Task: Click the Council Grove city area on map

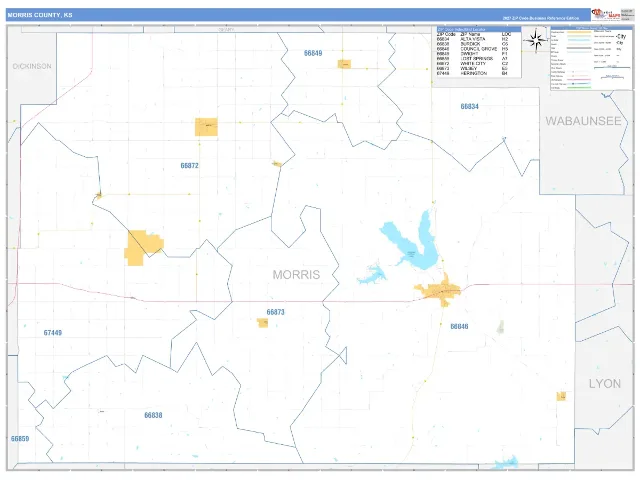Action: coord(439,291)
